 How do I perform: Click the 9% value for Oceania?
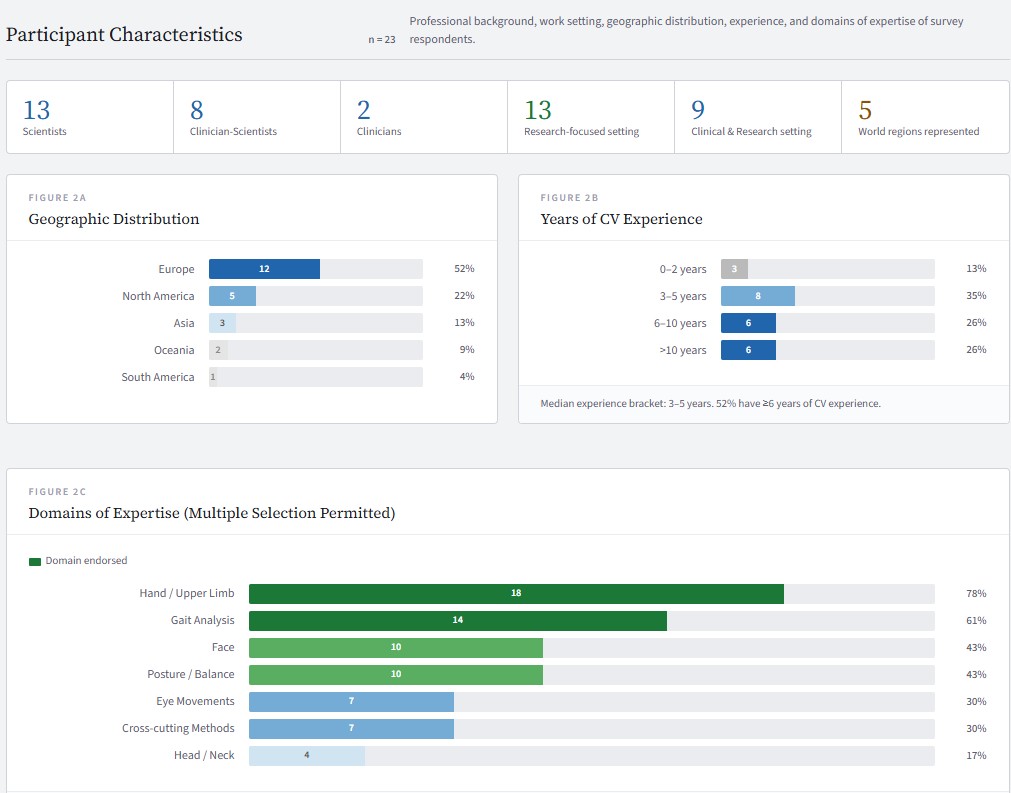tap(467, 350)
